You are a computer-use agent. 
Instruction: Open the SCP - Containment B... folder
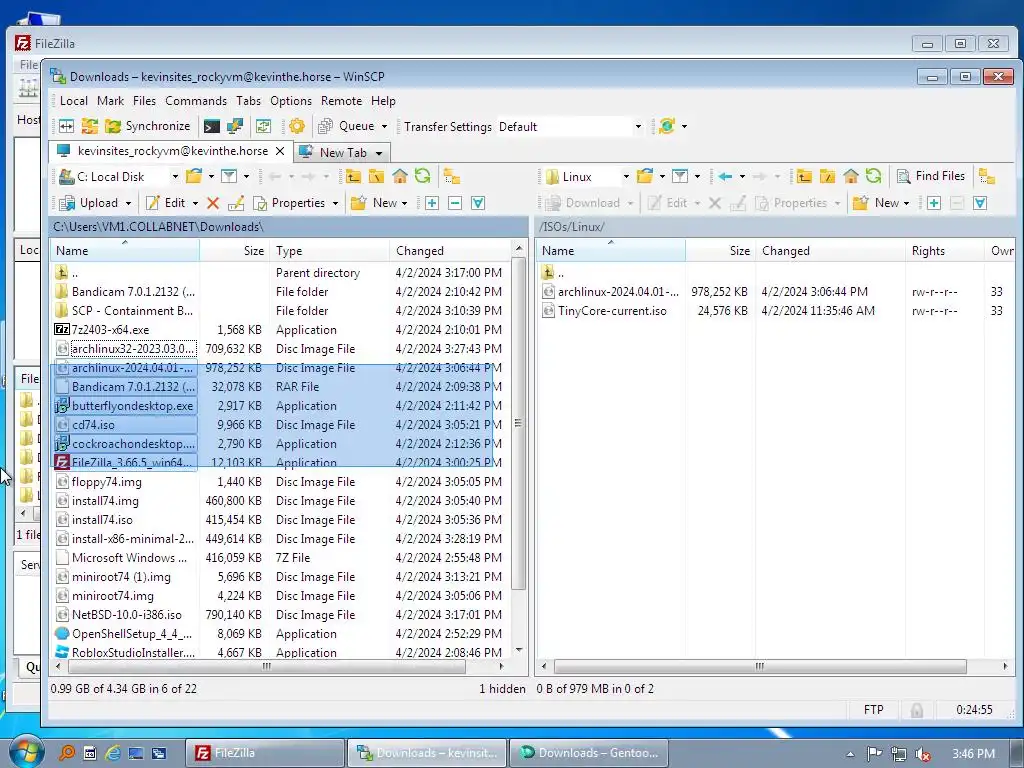coord(132,311)
